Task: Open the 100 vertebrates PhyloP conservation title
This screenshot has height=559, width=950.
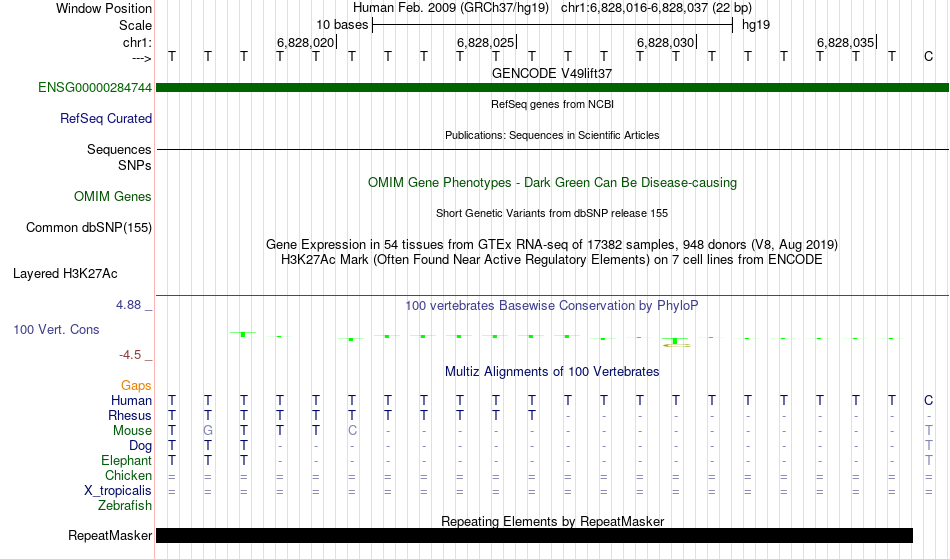Action: pos(552,306)
